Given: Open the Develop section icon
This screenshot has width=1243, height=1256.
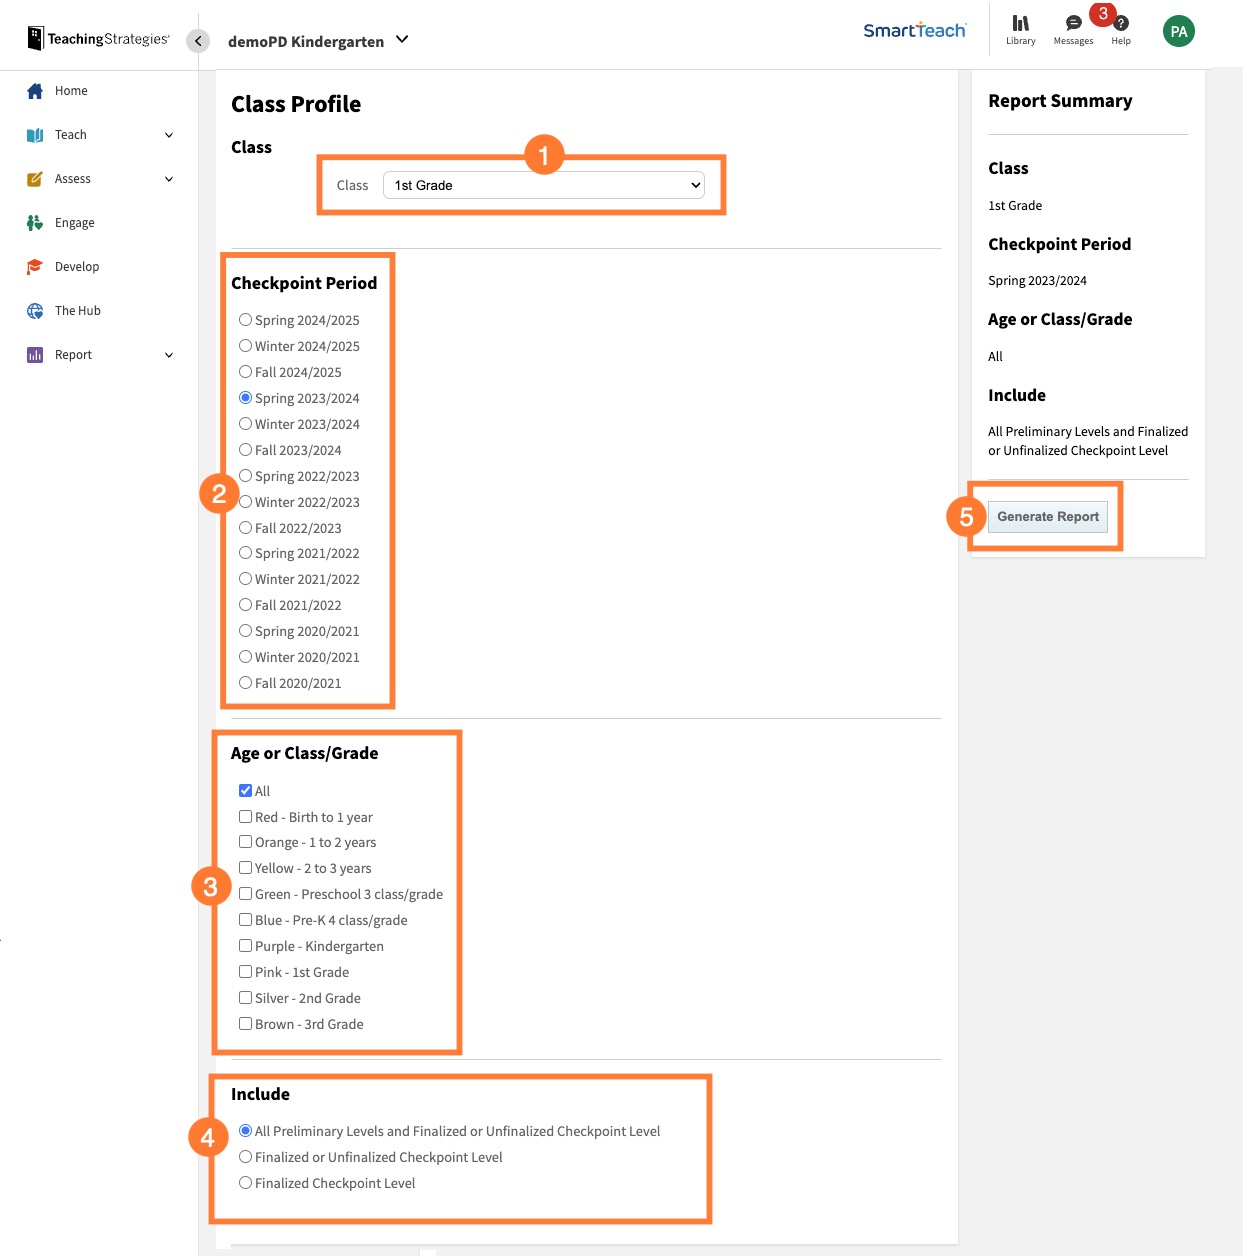Looking at the screenshot, I should 33,266.
